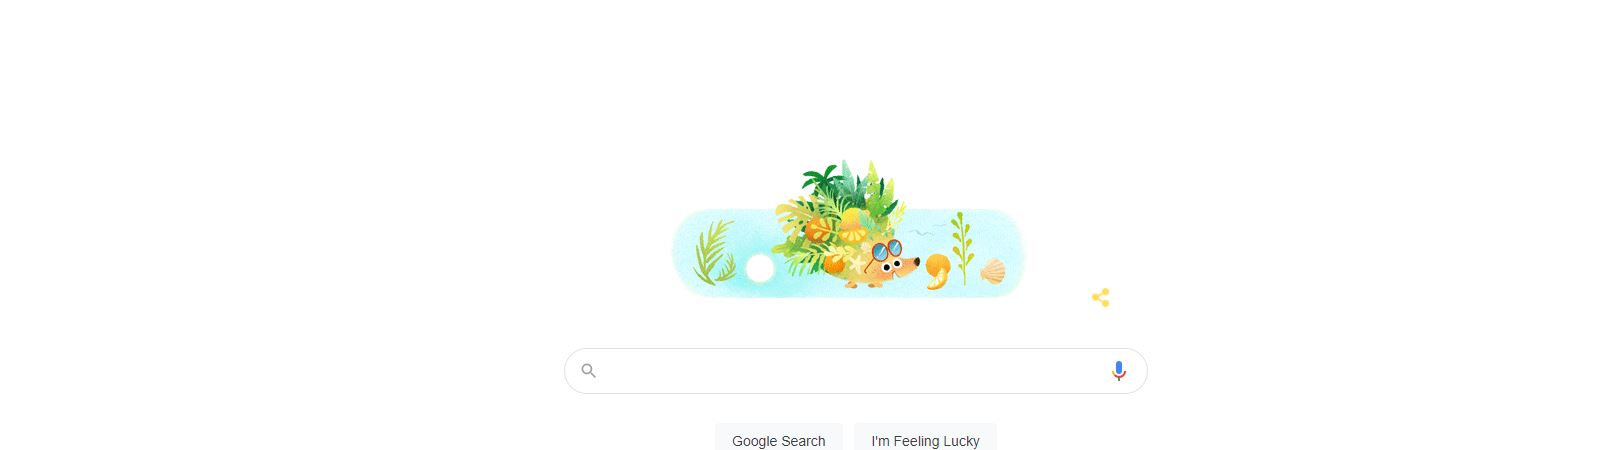Click the white starfish on the hedgehog
This screenshot has height=450, width=1601.
tap(857, 263)
